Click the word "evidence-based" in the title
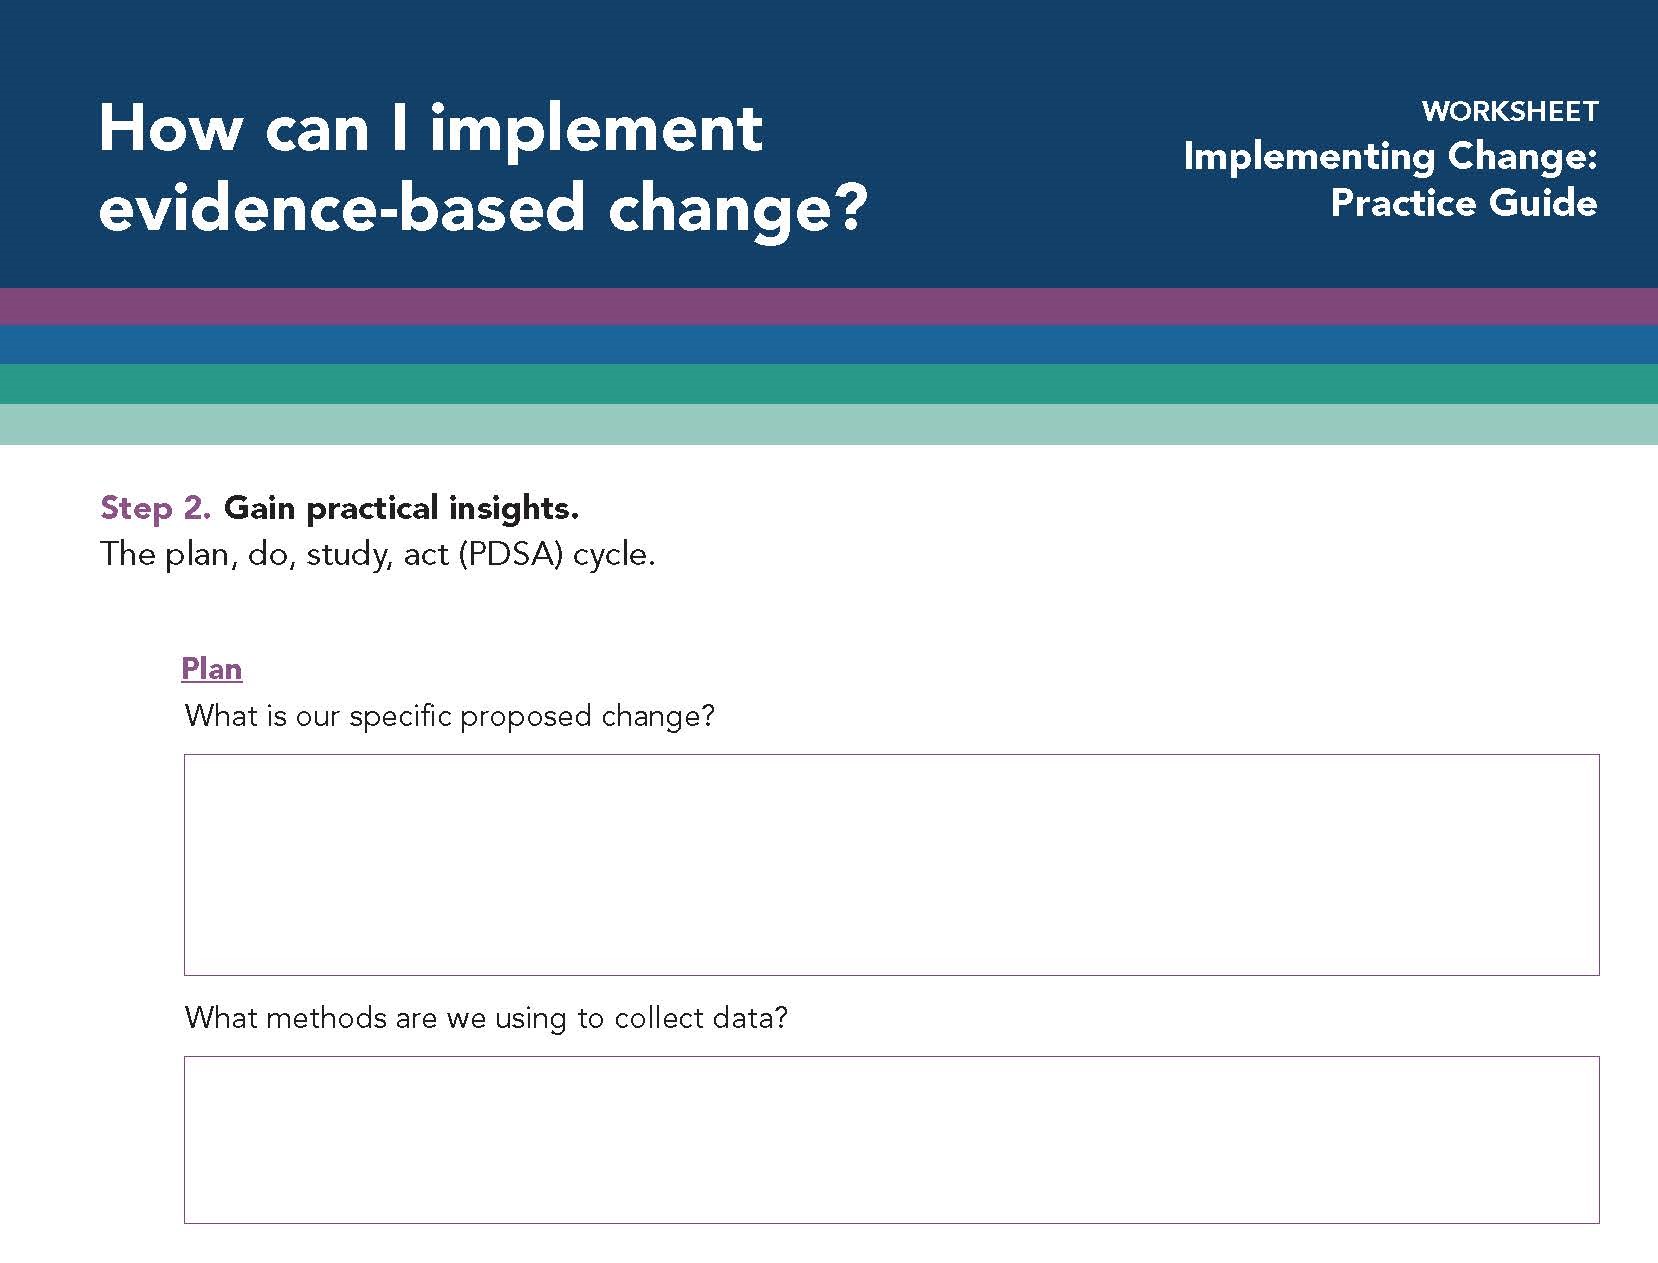Viewport: 1658px width, 1263px height. (x=341, y=208)
